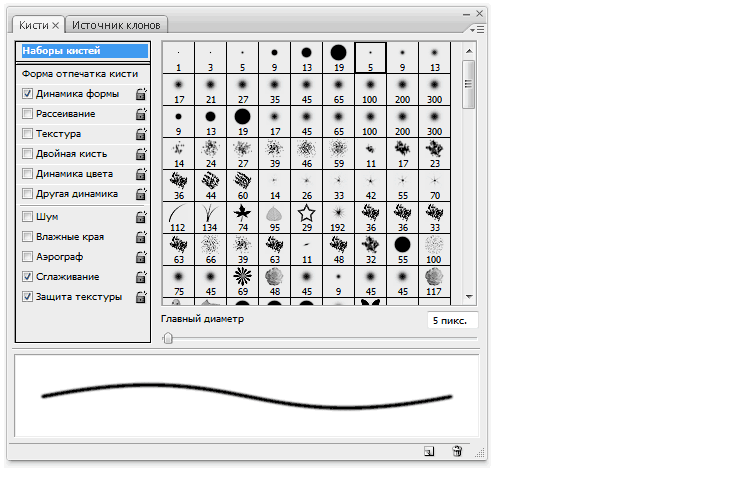This screenshot has width=740, height=477.
Task: Click the delete brush trash icon
Action: [457, 452]
